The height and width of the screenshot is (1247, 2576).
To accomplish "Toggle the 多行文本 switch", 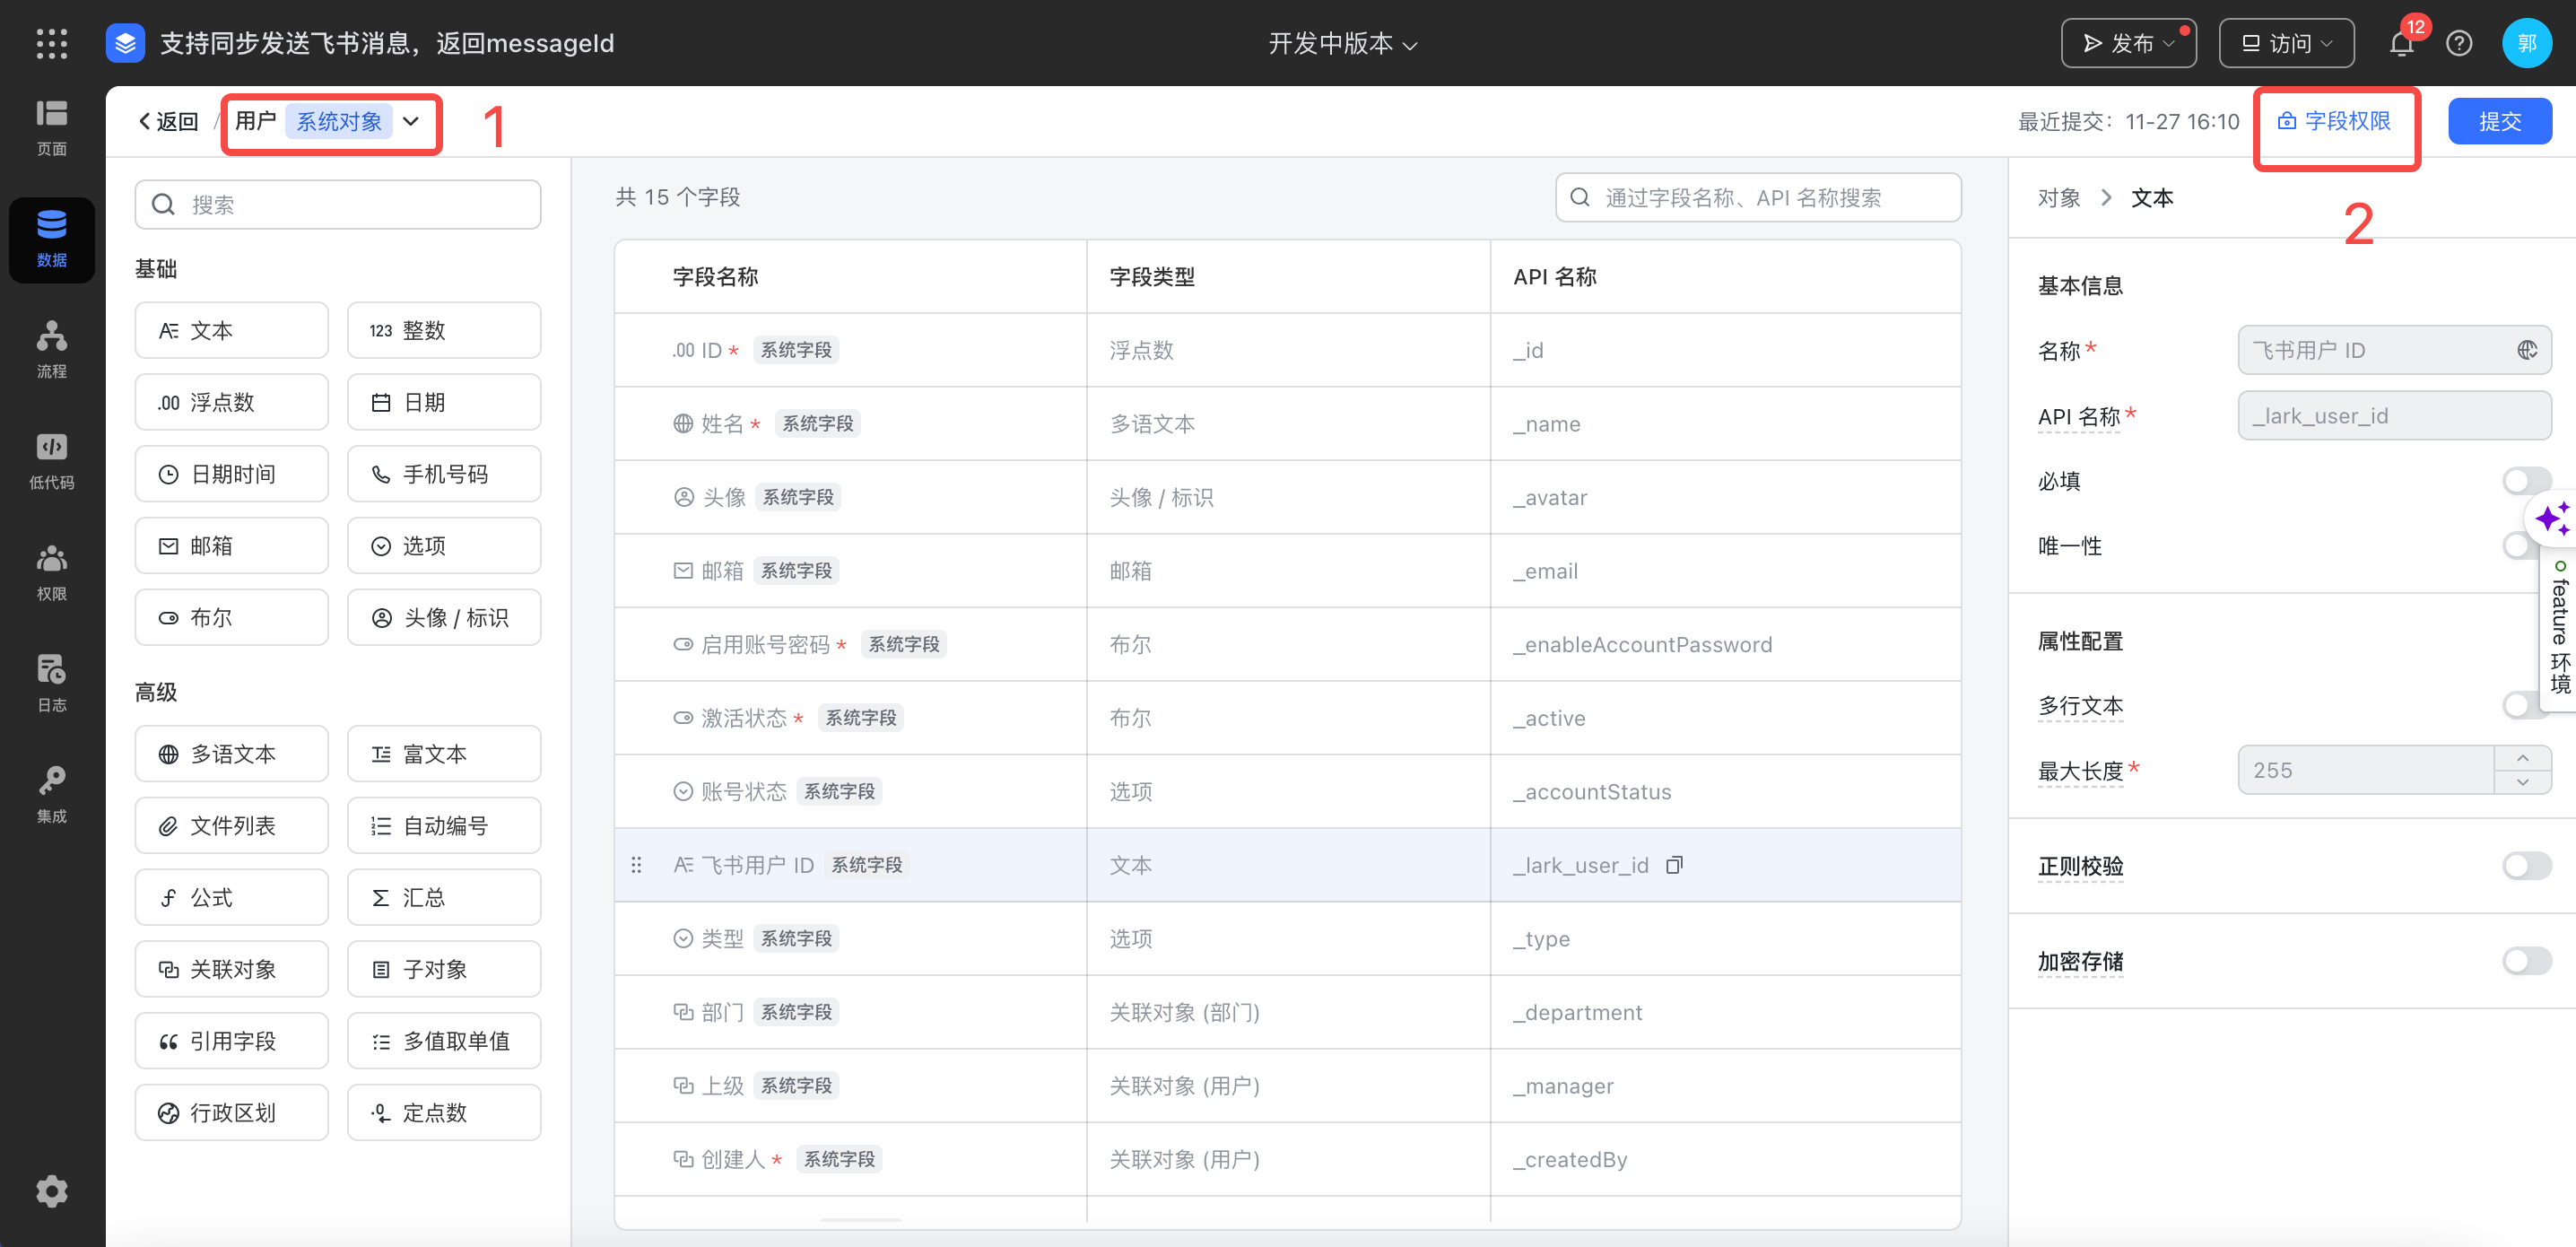I will (x=2522, y=705).
